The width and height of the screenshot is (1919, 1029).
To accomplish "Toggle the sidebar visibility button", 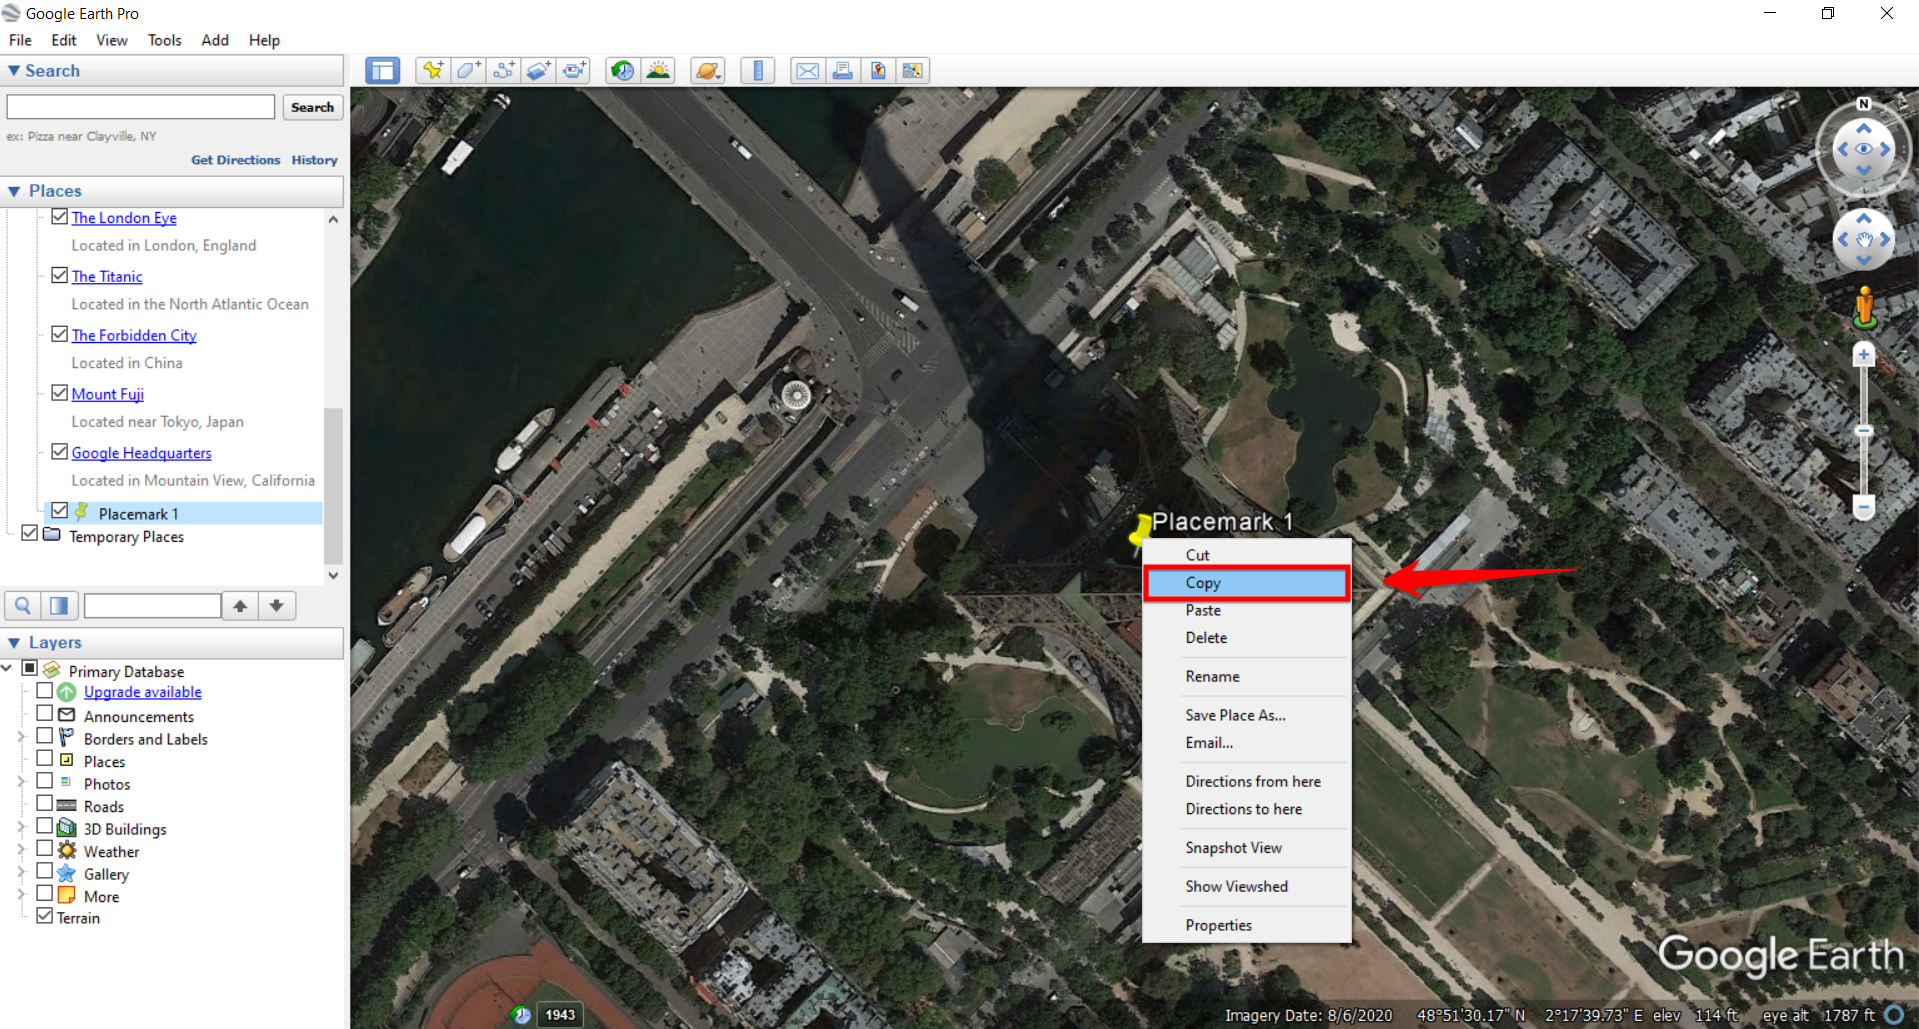I will click(382, 70).
